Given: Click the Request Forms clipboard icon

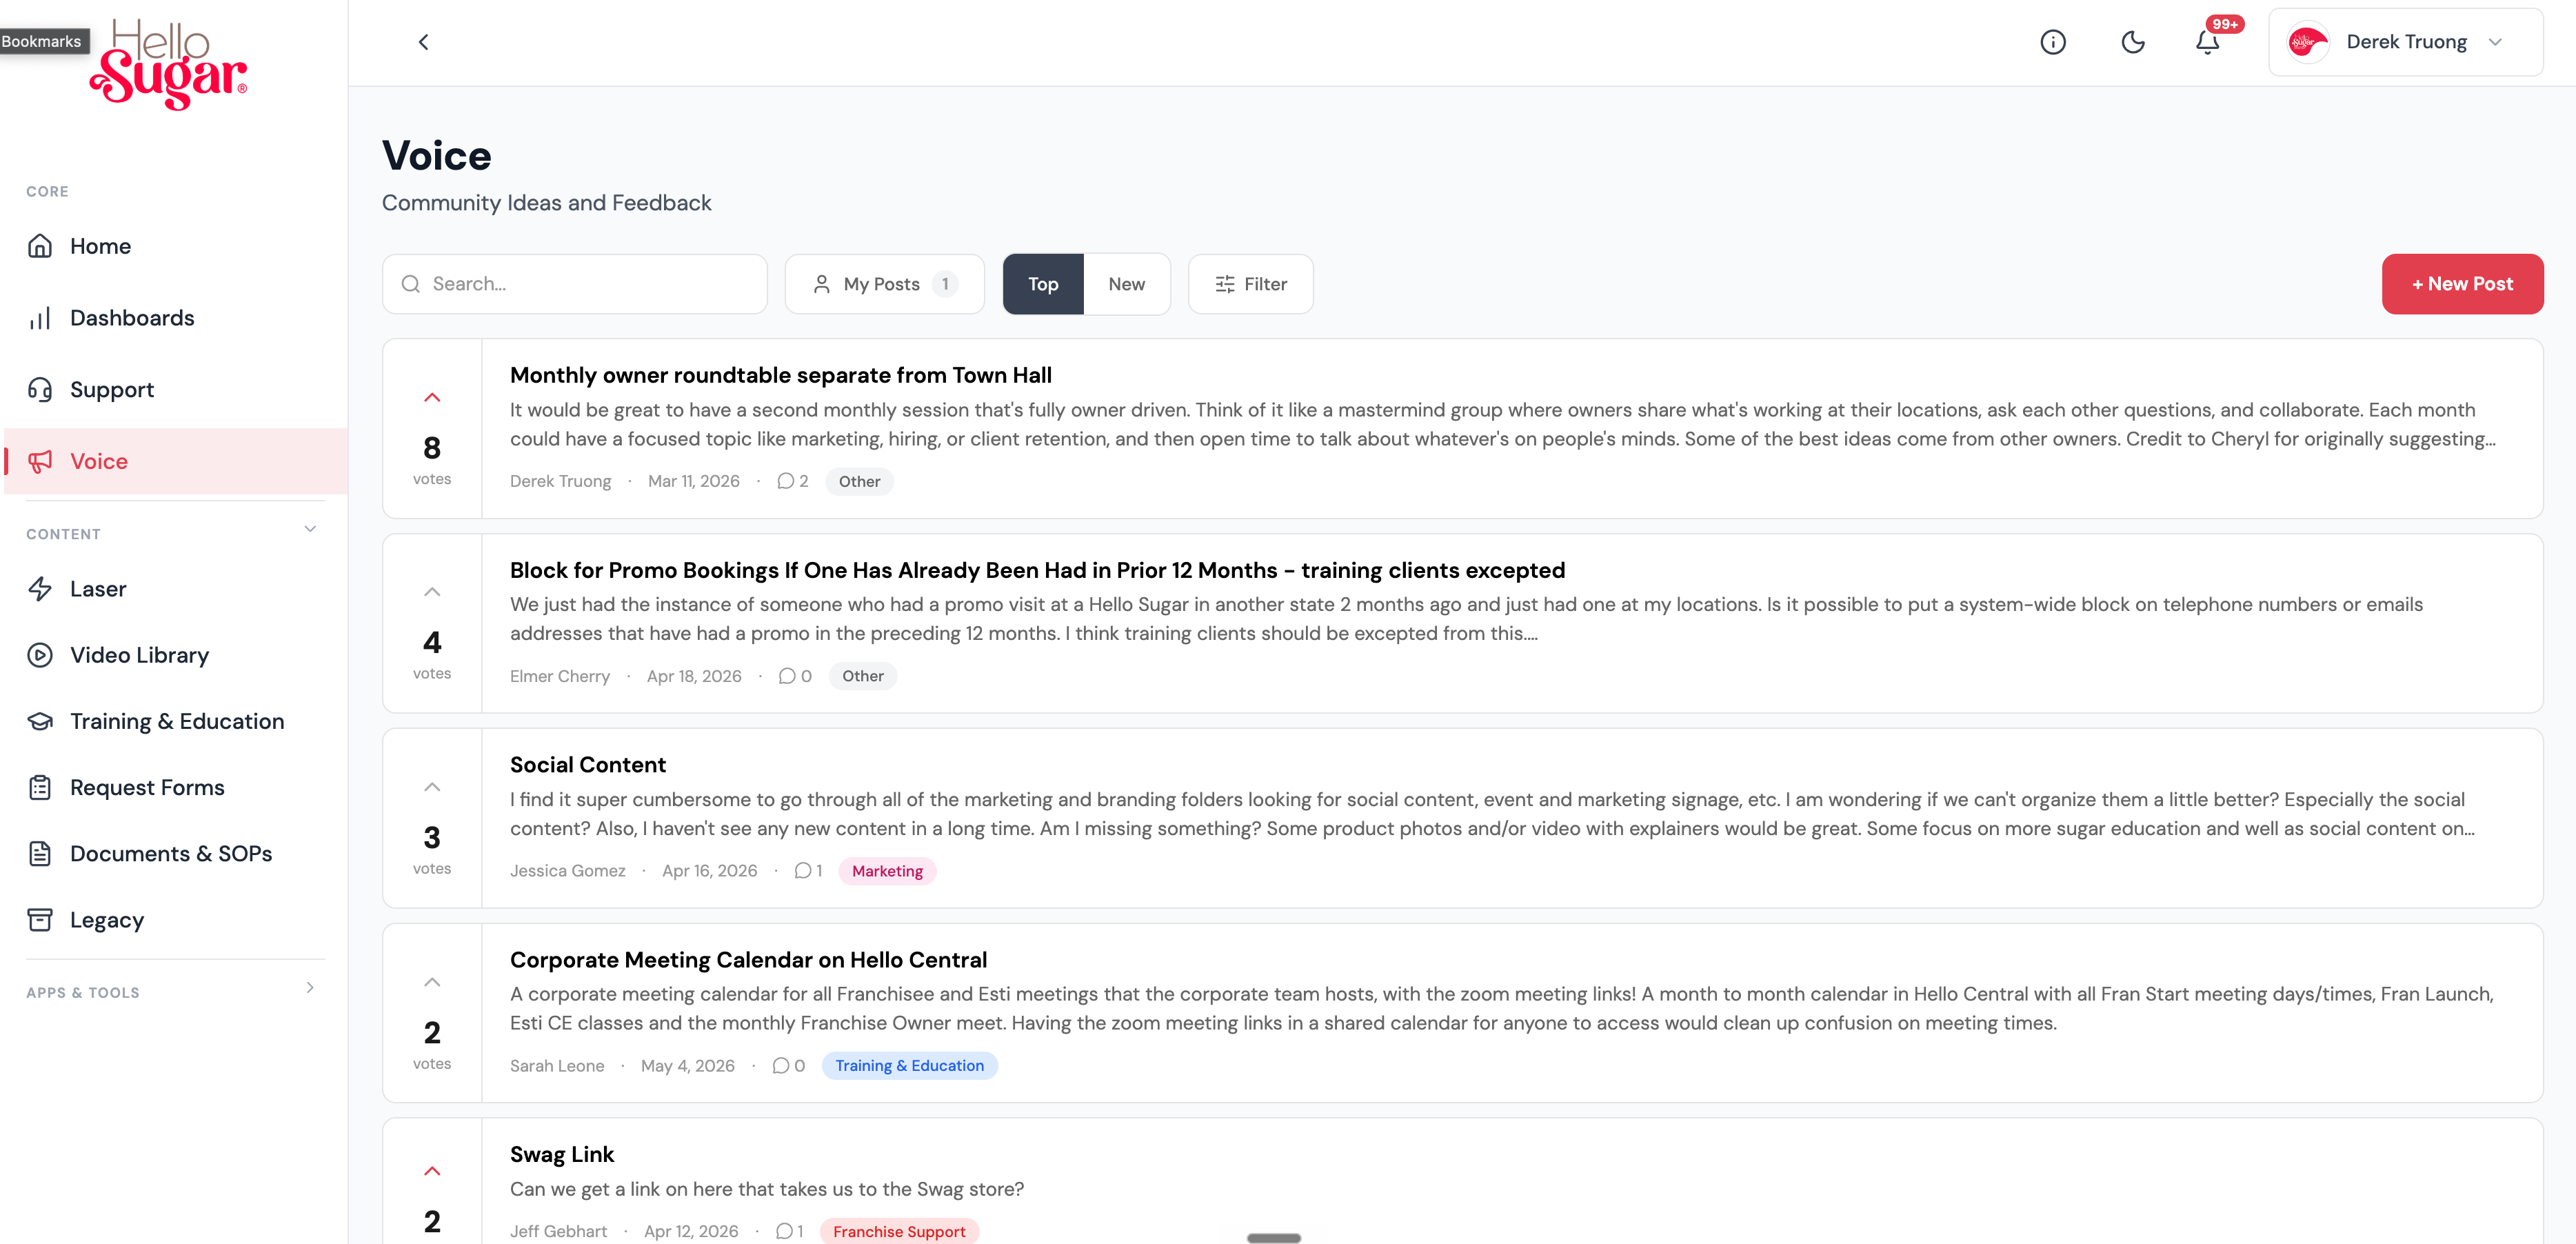Looking at the screenshot, I should [x=40, y=788].
